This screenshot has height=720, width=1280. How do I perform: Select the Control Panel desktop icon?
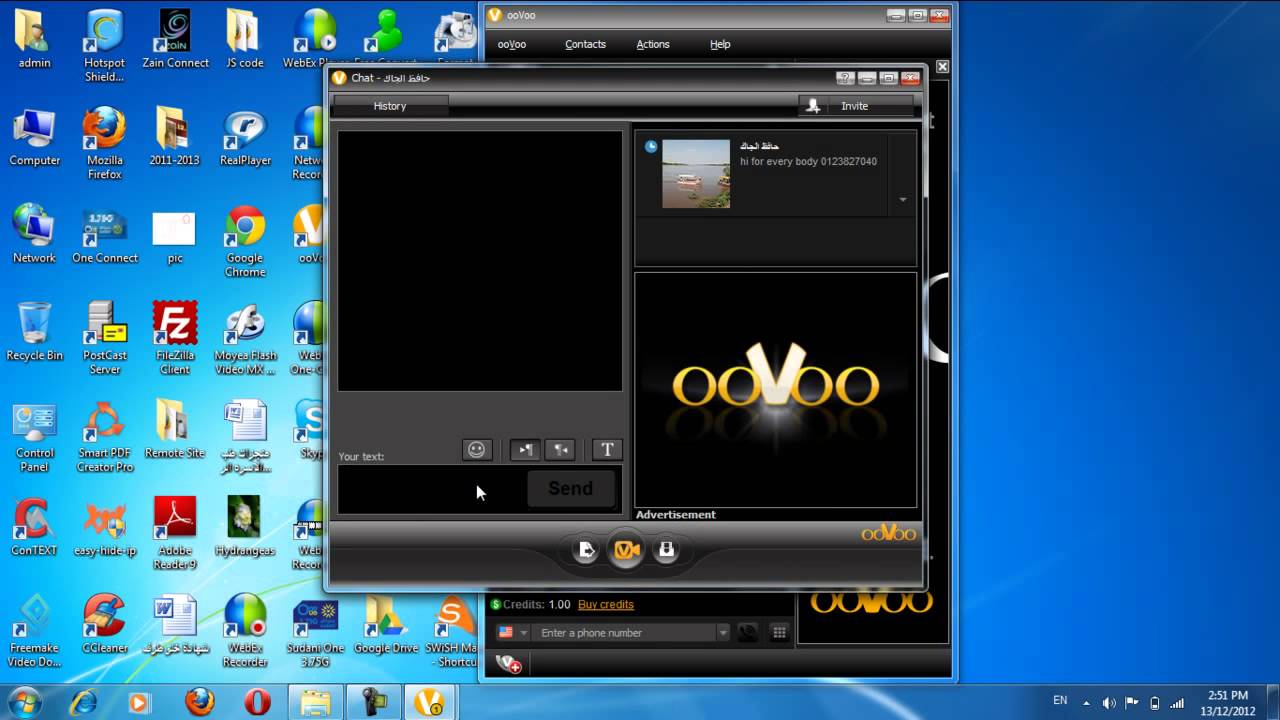point(34,438)
